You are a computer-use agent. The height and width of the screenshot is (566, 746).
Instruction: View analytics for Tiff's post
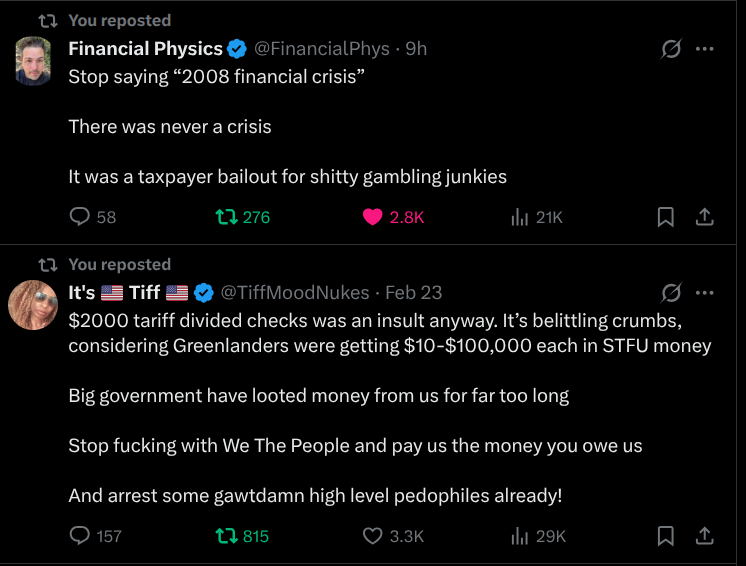(519, 536)
